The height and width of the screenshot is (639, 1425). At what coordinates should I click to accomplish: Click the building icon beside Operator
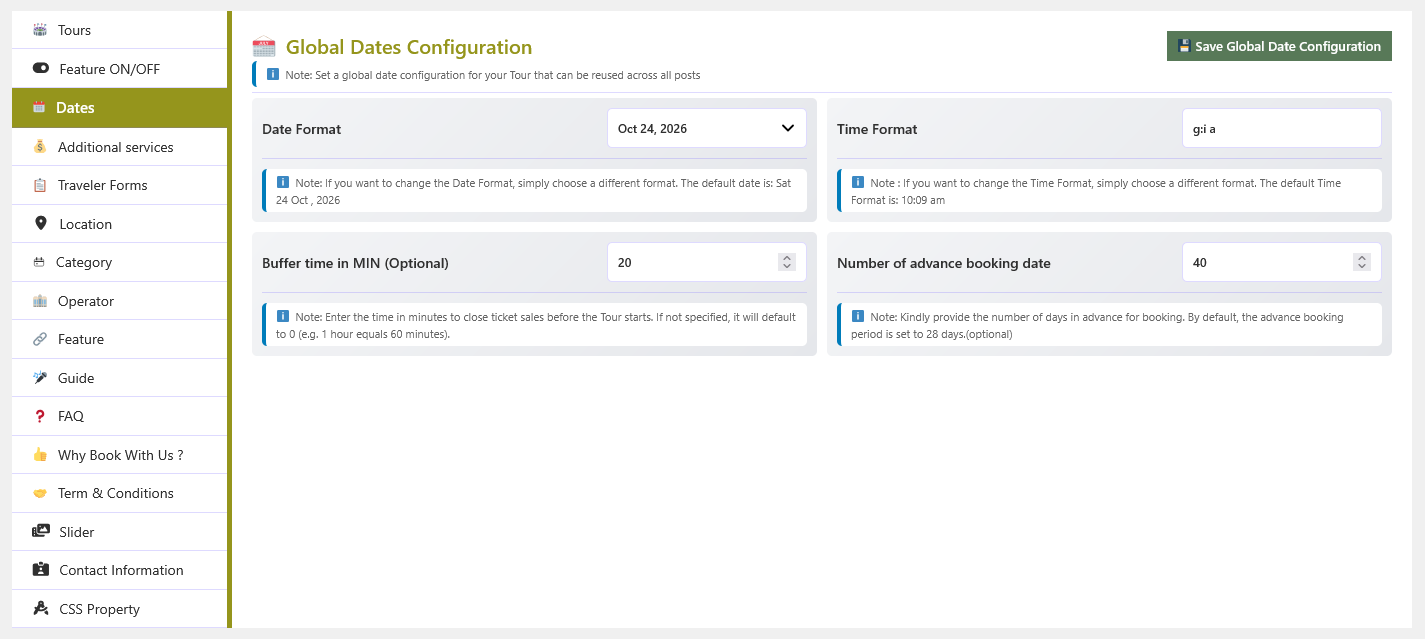[x=40, y=301]
